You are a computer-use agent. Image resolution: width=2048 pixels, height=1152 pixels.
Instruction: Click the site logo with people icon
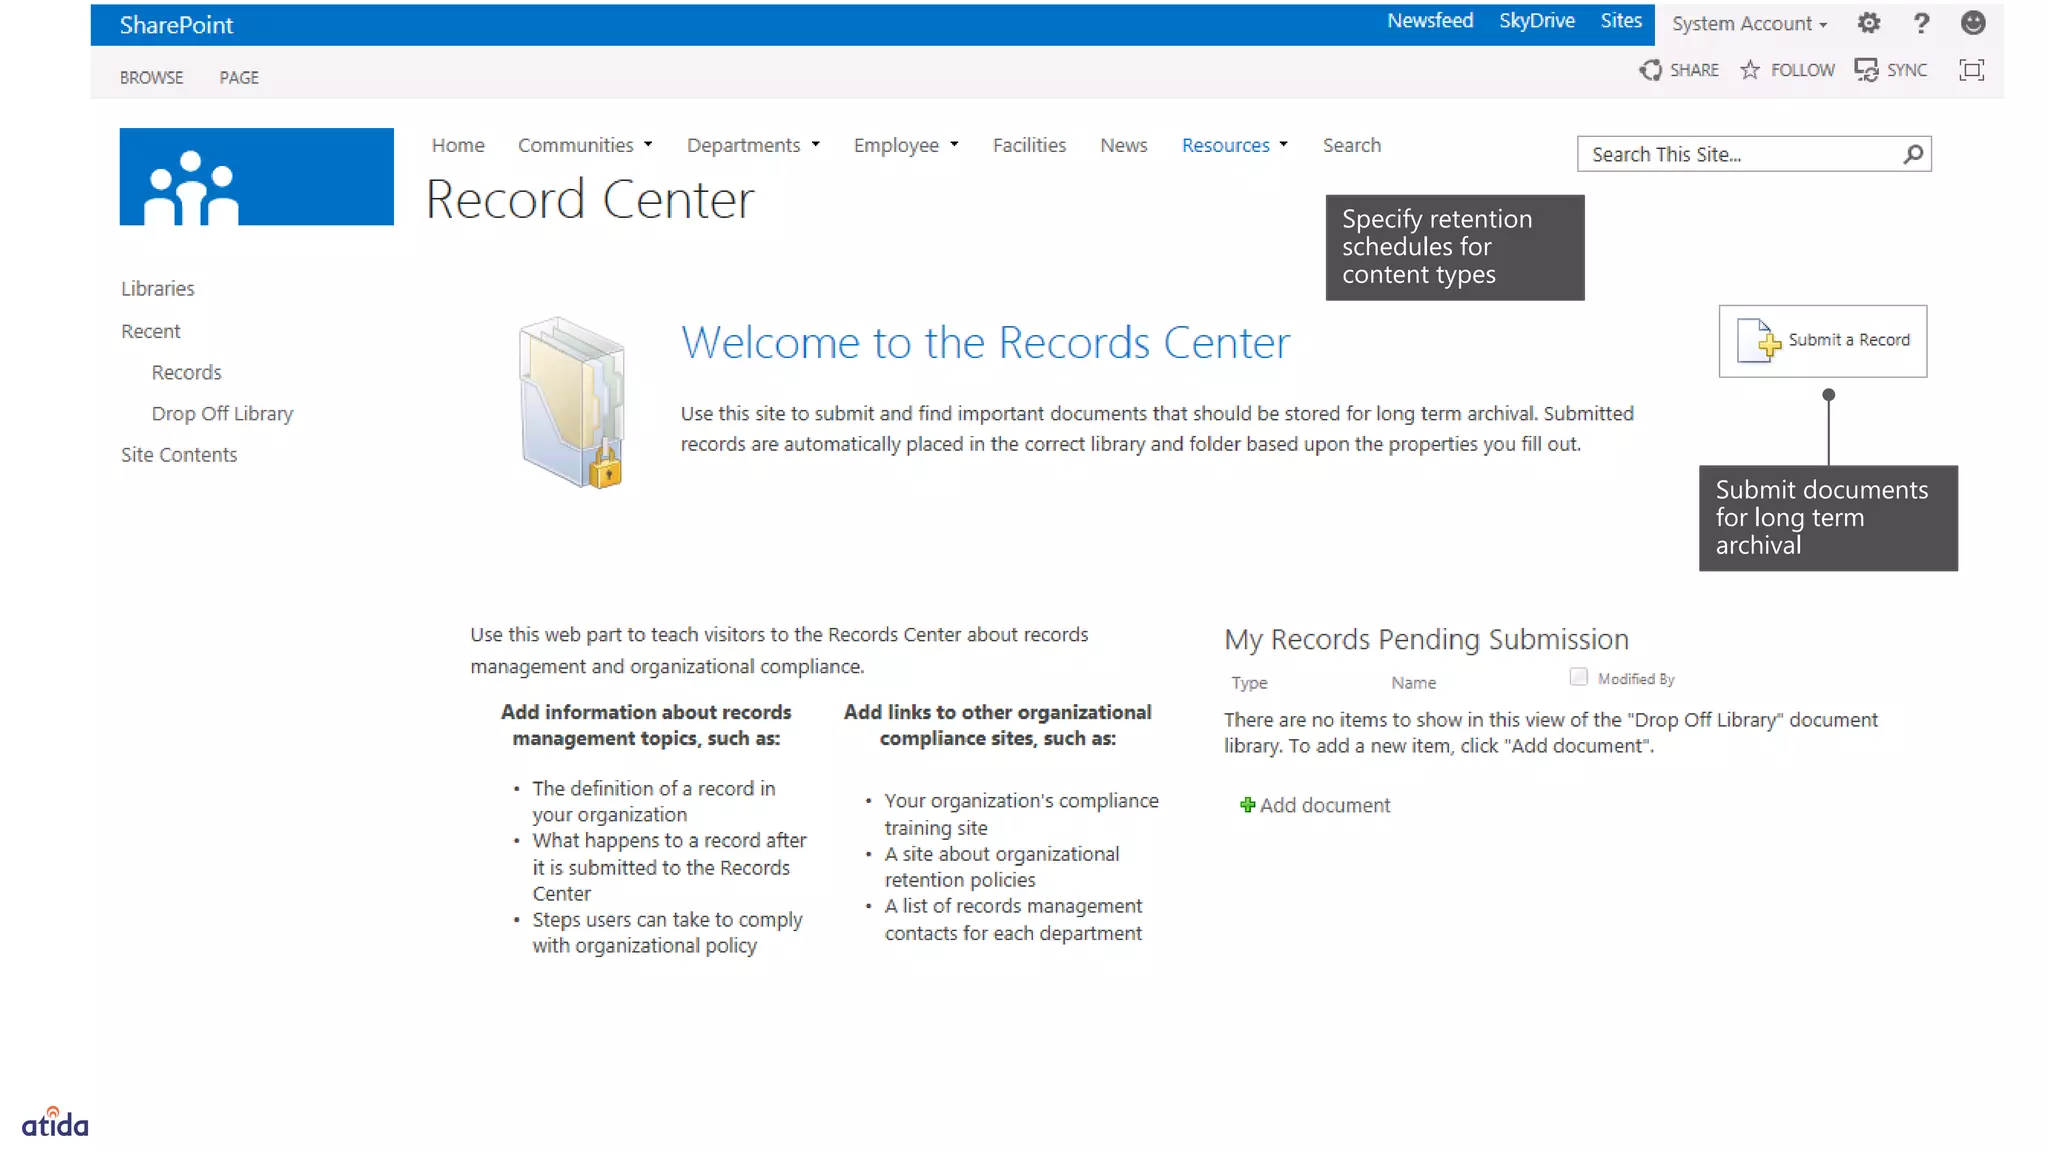256,177
